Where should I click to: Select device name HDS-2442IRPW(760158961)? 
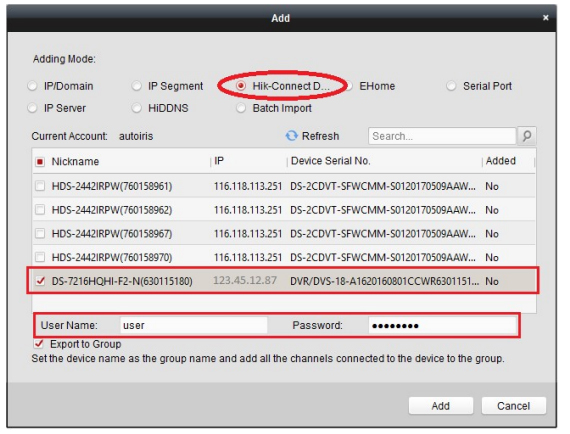click(x=112, y=186)
